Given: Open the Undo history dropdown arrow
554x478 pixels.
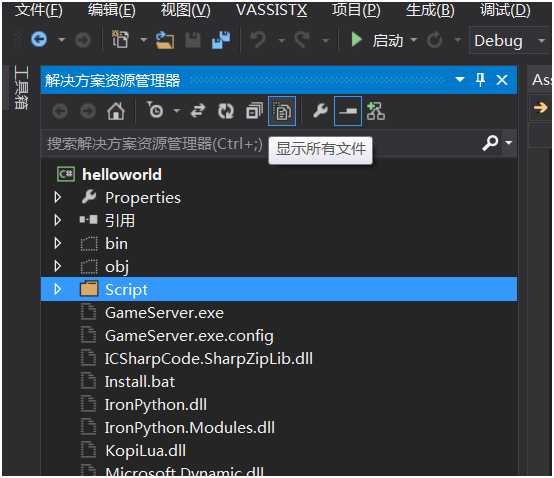Looking at the screenshot, I should (x=282, y=41).
